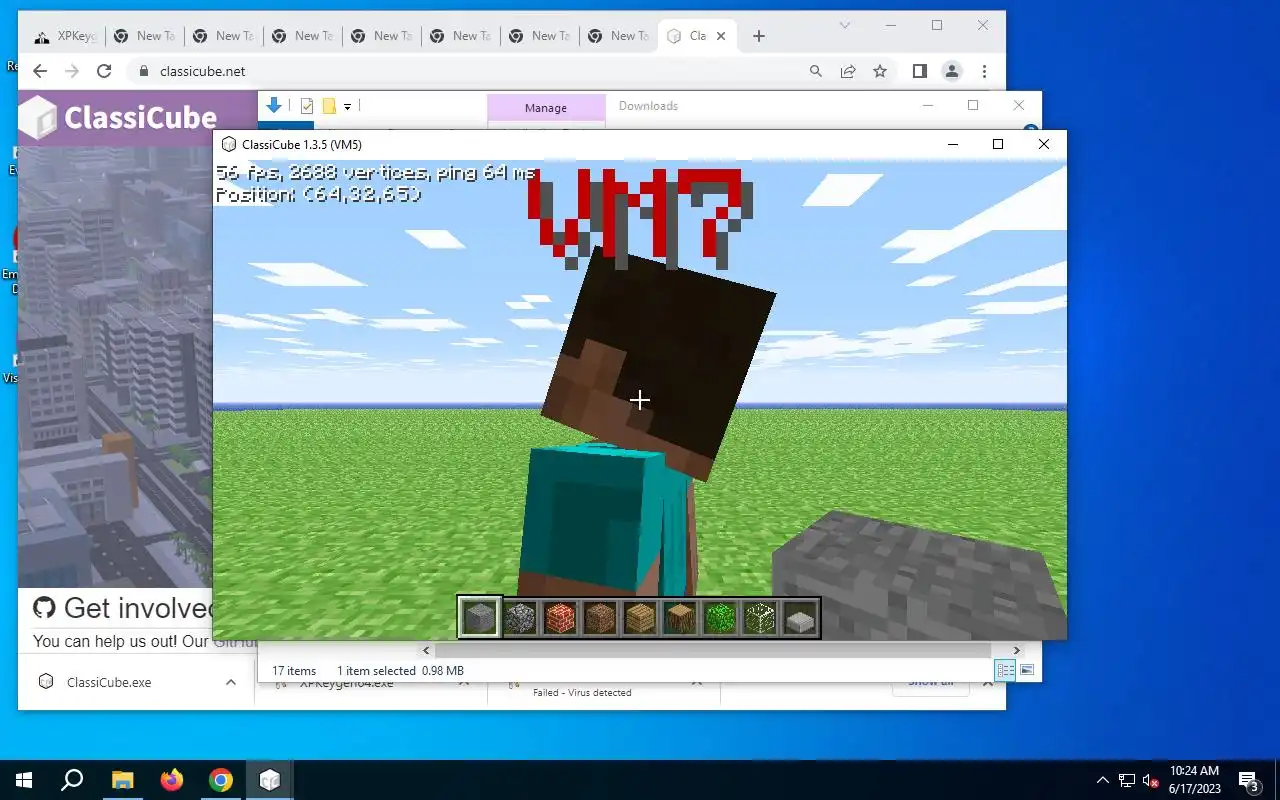Switch to the Cla Chrome tab

698,36
